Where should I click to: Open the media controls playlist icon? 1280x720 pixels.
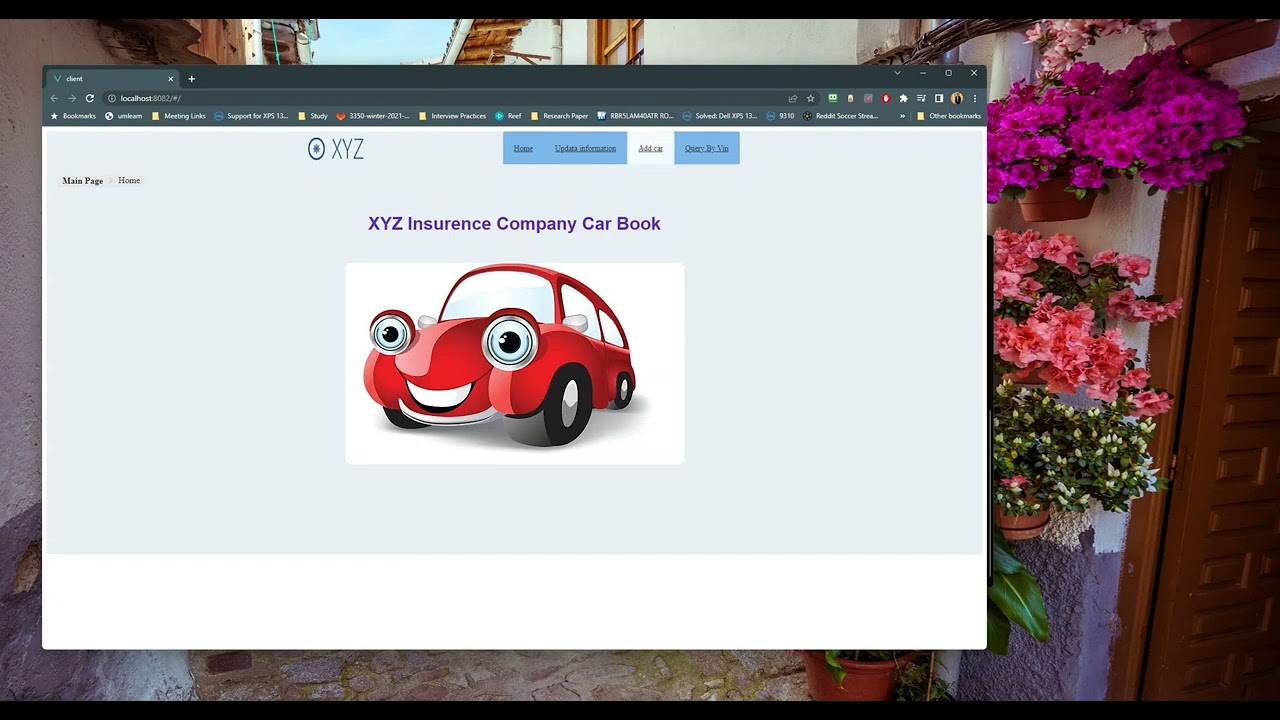[x=921, y=98]
